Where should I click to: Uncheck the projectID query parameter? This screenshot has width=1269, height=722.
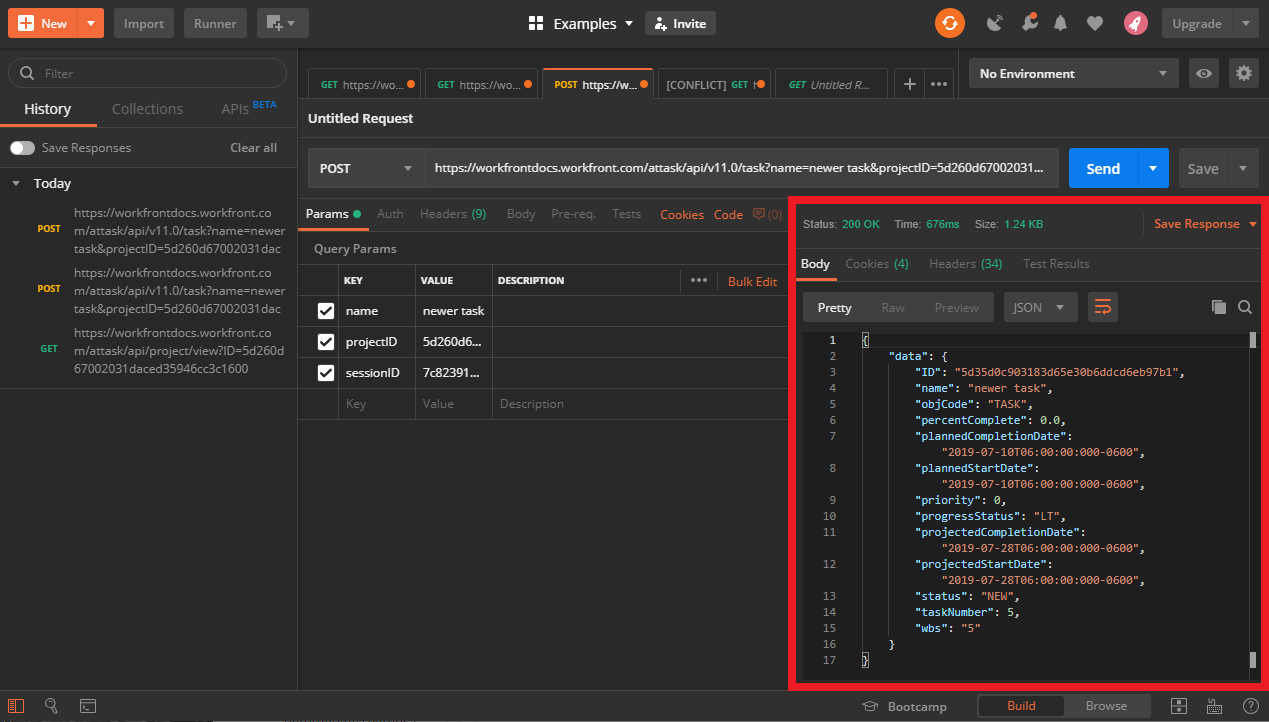click(x=325, y=342)
